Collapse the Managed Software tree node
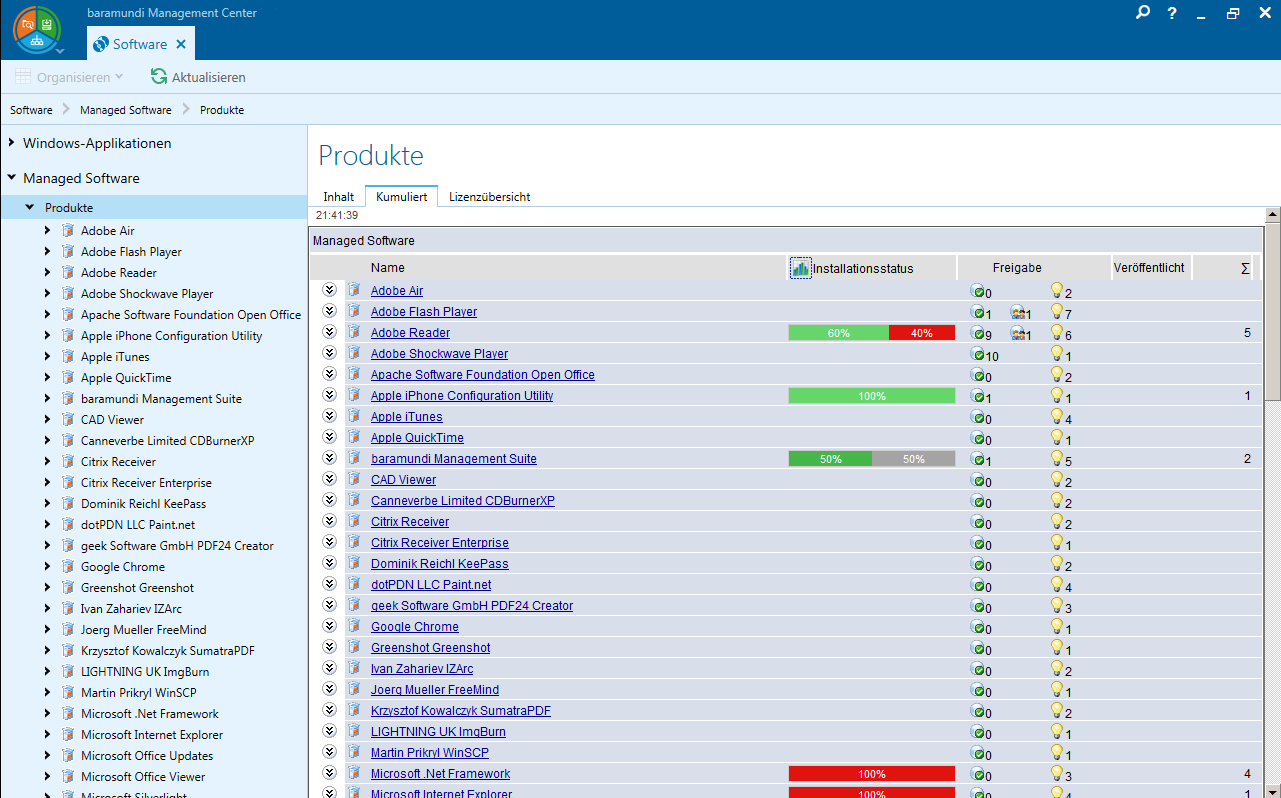 coord(11,178)
